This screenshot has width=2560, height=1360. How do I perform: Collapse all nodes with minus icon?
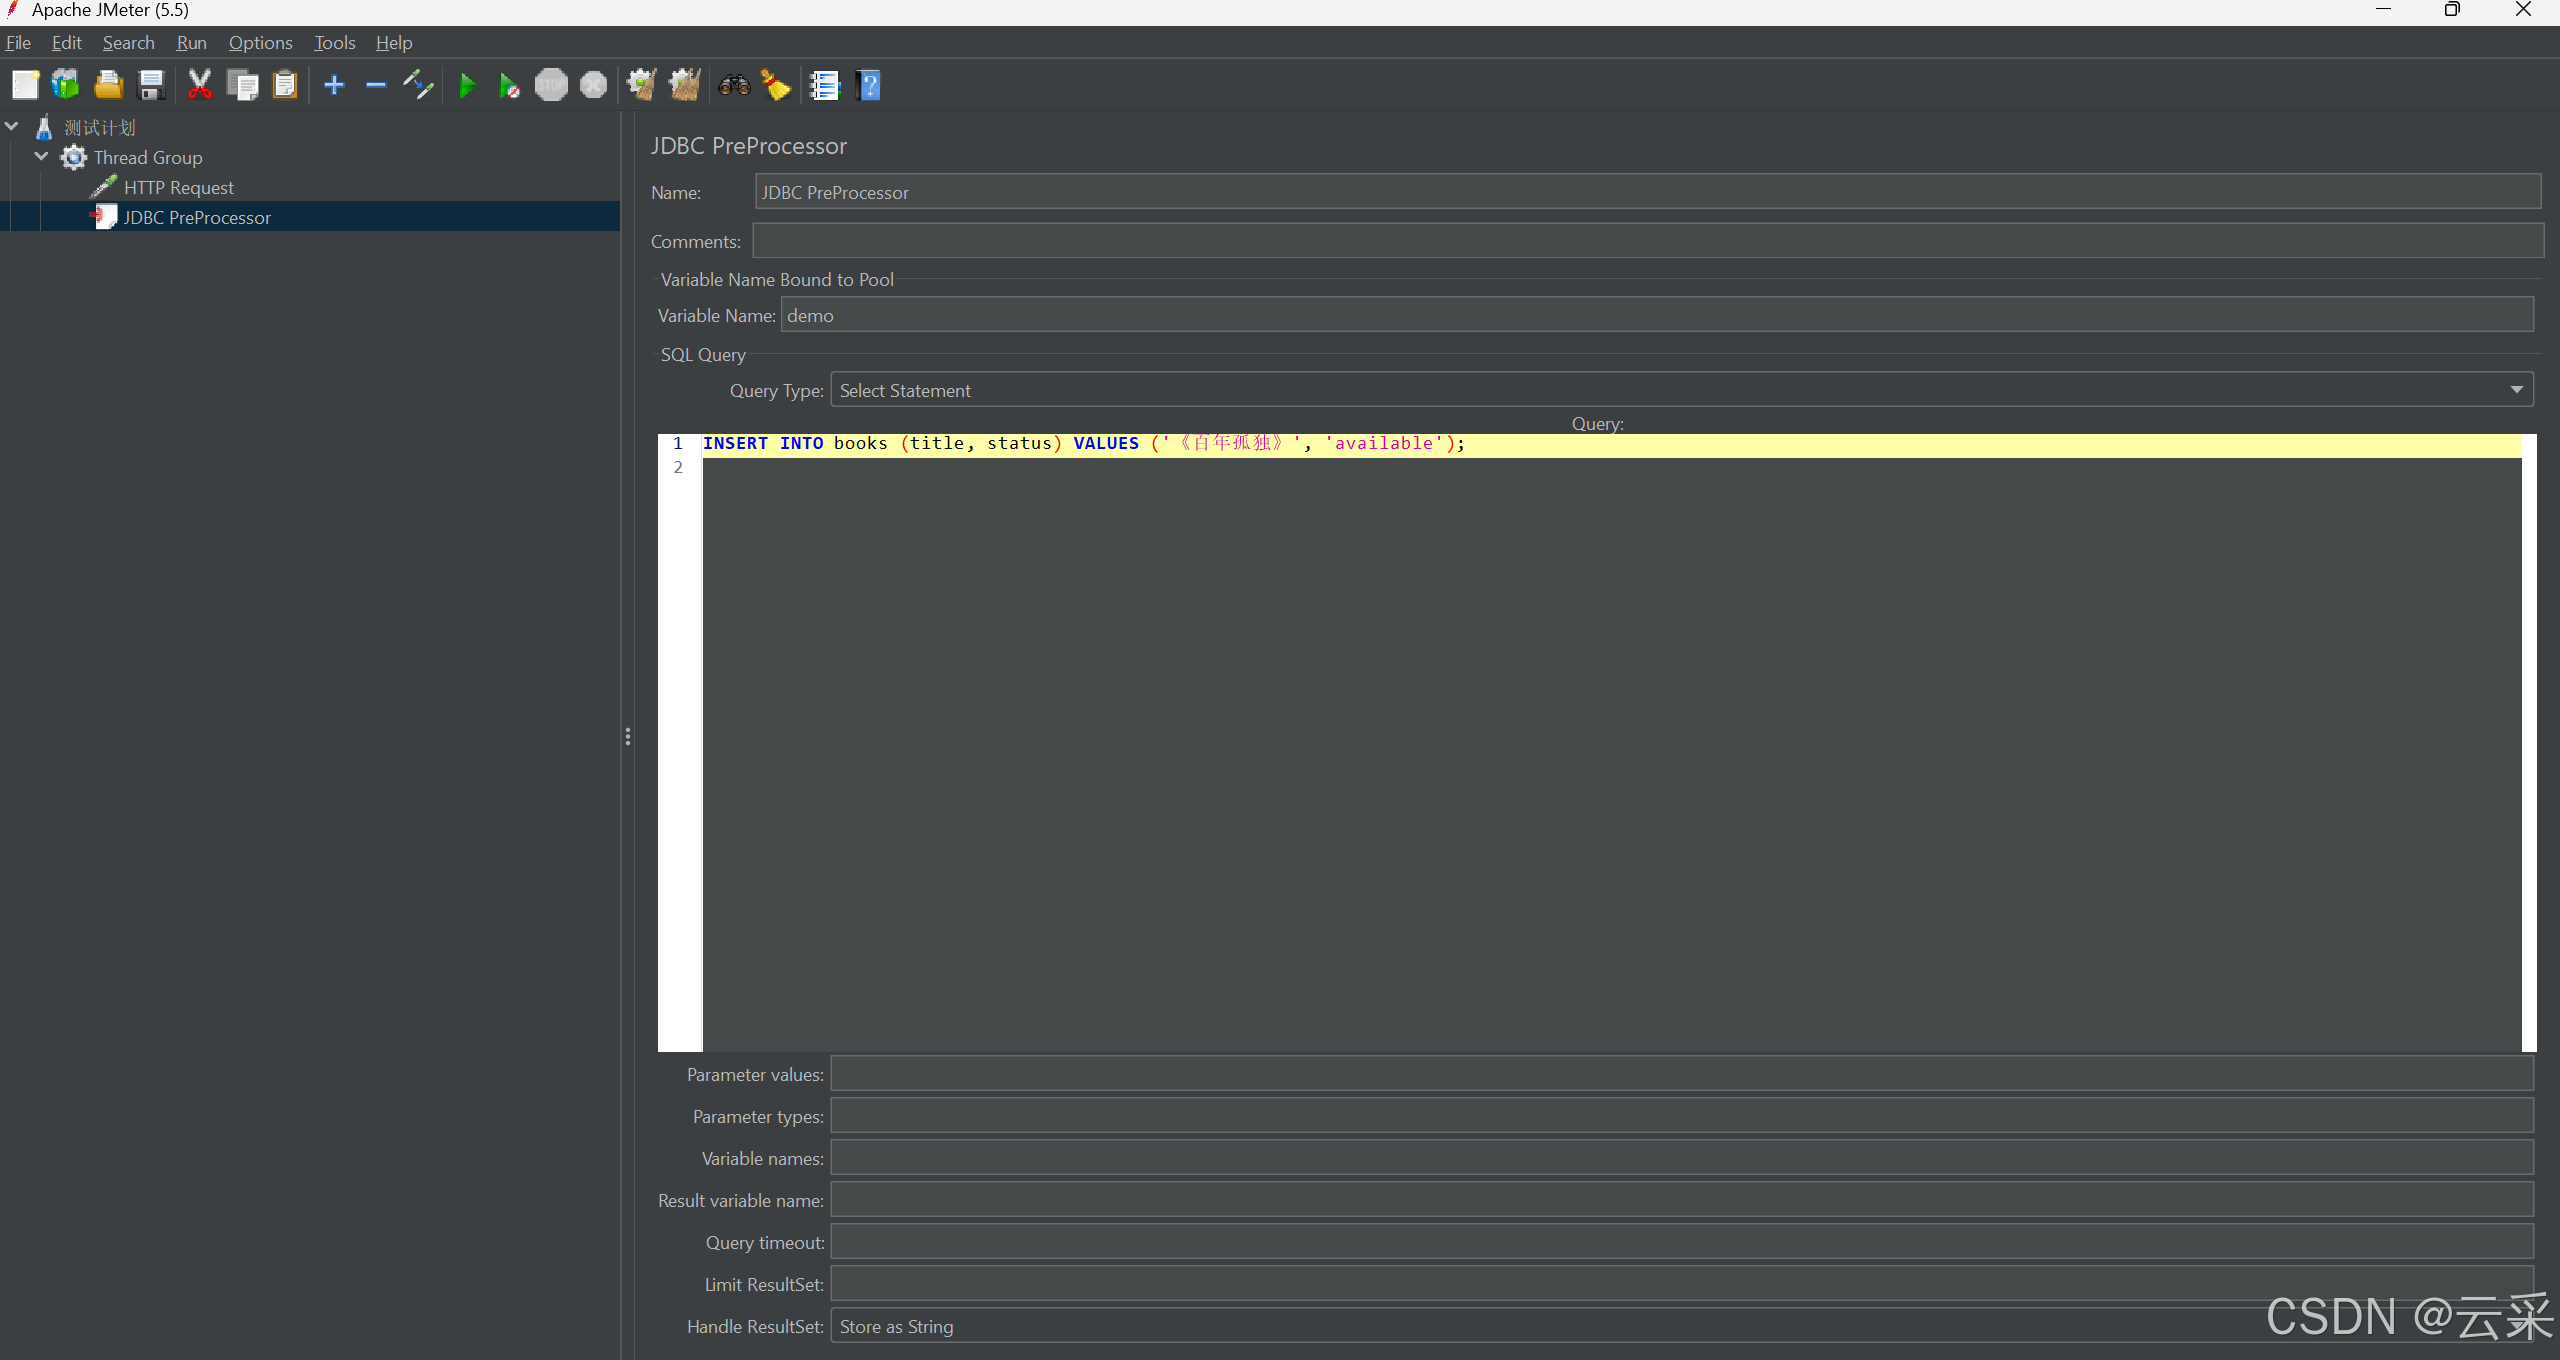376,85
